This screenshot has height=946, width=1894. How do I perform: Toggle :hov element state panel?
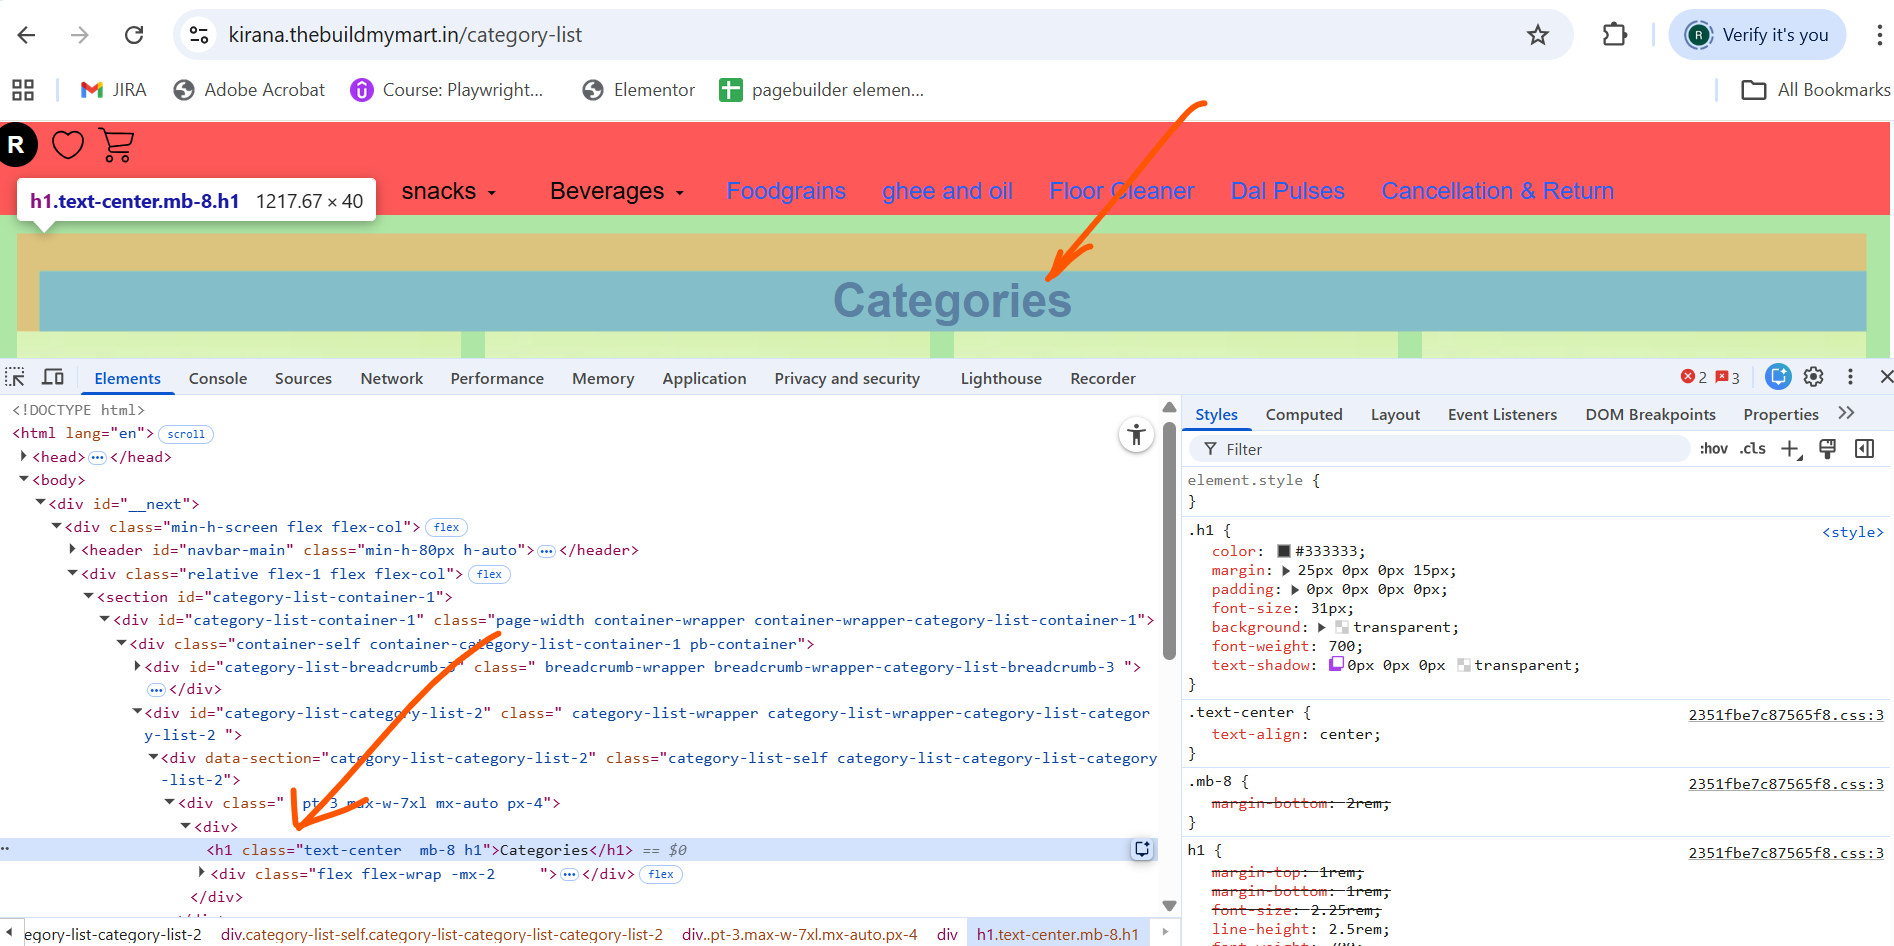1713,449
